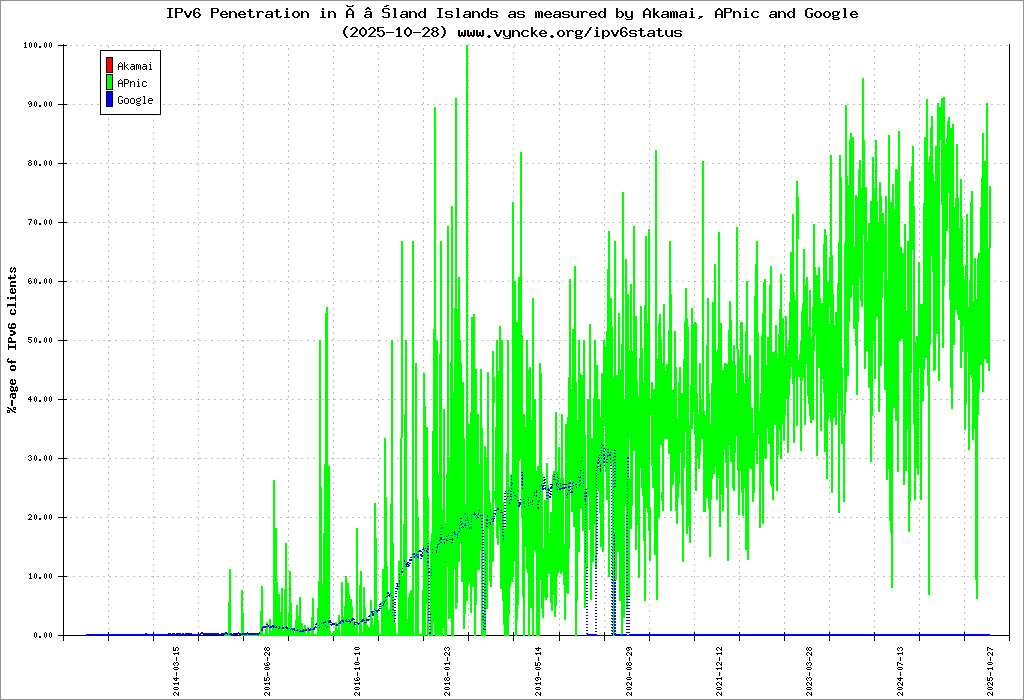This screenshot has height=700, width=1024.
Task: Click the 2025-10-27 x-axis date label
Action: click(x=990, y=670)
